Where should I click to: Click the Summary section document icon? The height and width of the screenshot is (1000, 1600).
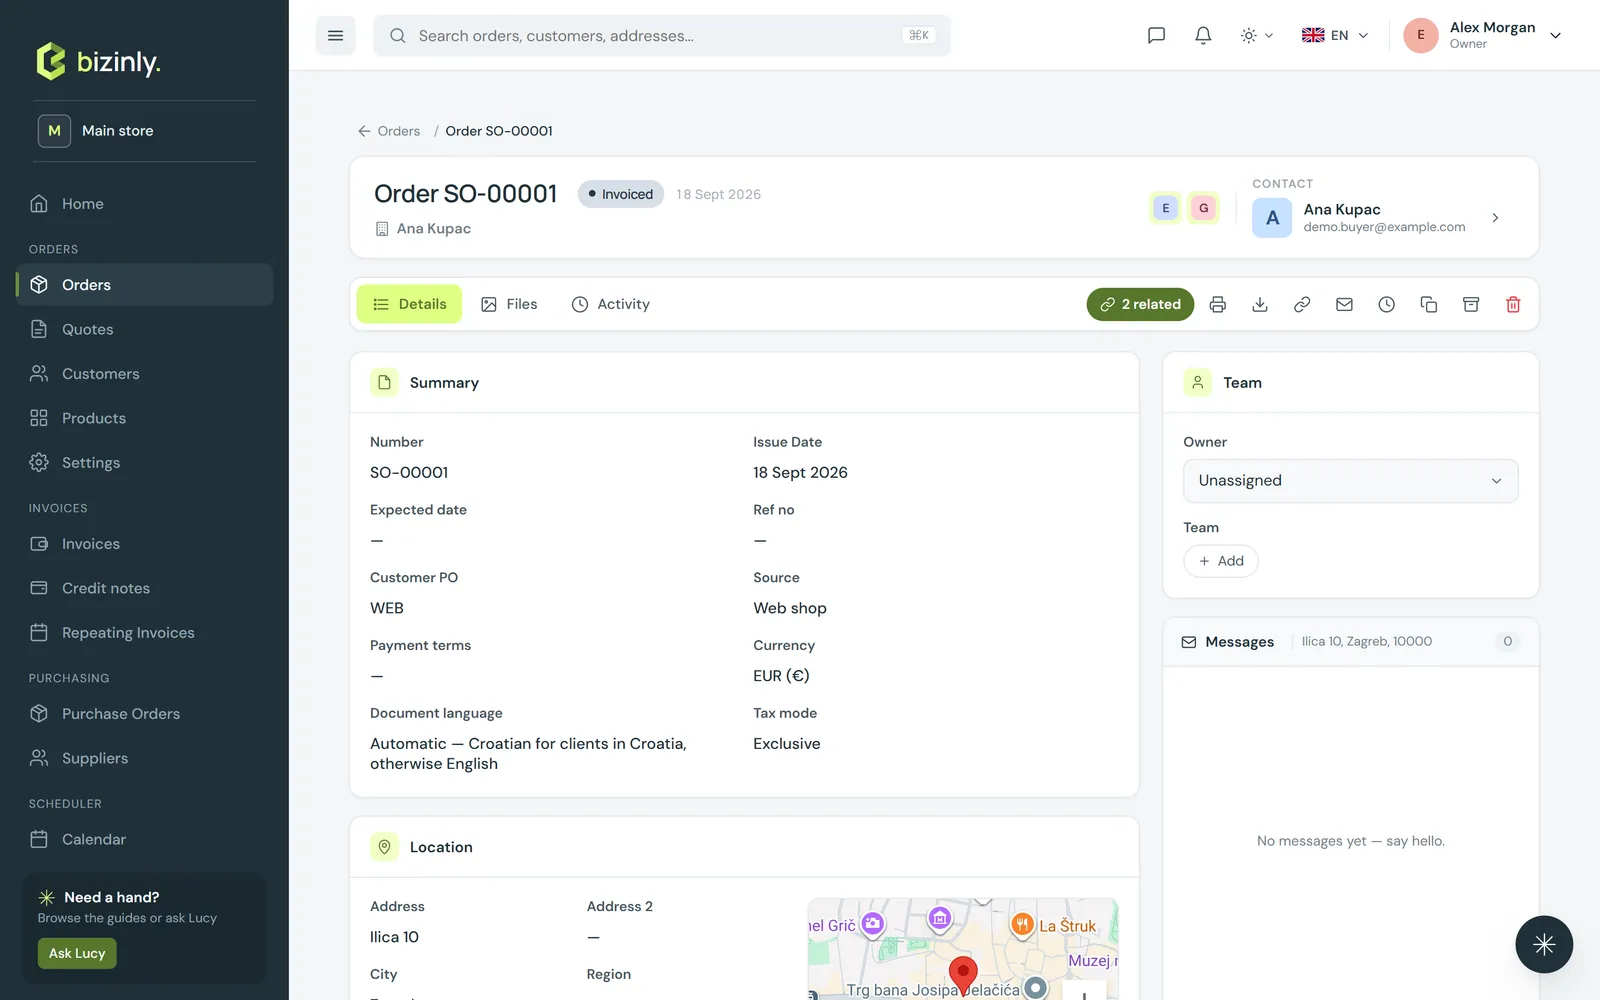384,382
